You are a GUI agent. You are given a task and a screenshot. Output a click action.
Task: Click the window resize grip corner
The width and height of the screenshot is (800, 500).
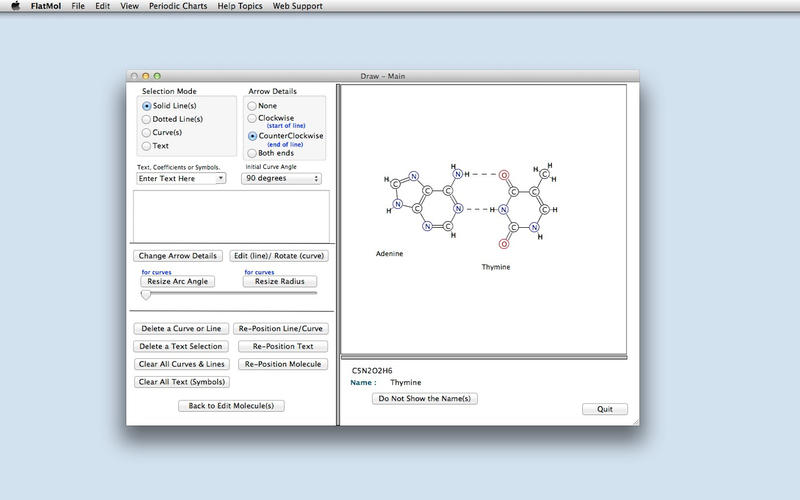click(634, 421)
